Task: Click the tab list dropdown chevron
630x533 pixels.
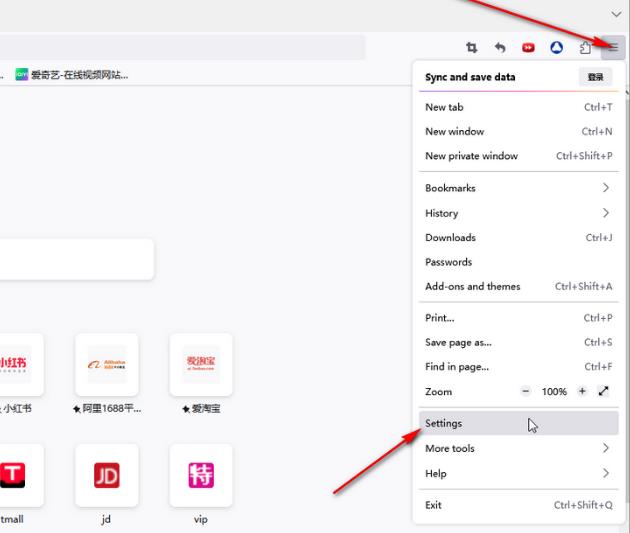Action: pos(616,14)
